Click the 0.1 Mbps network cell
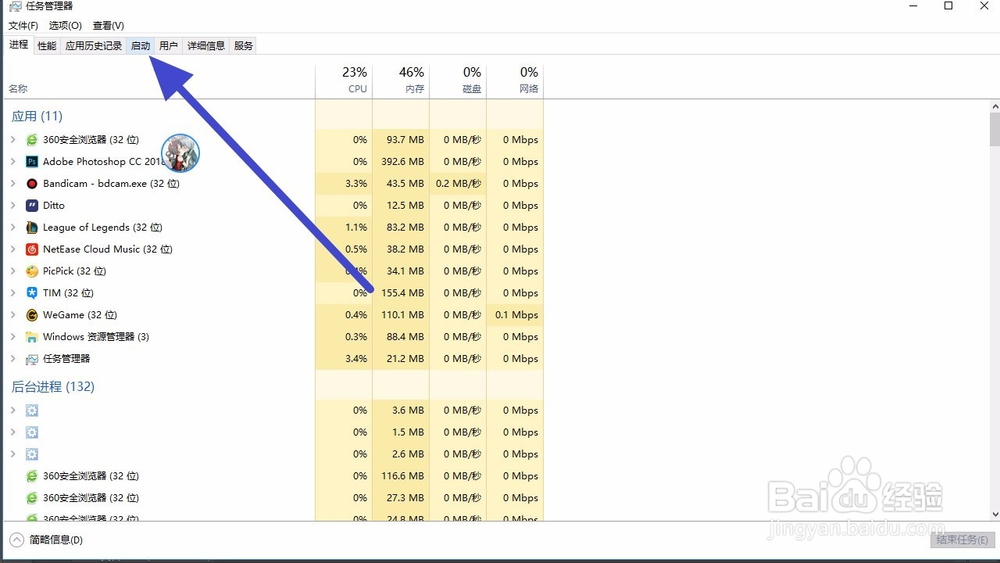Viewport: 1000px width, 563px height. [515, 315]
